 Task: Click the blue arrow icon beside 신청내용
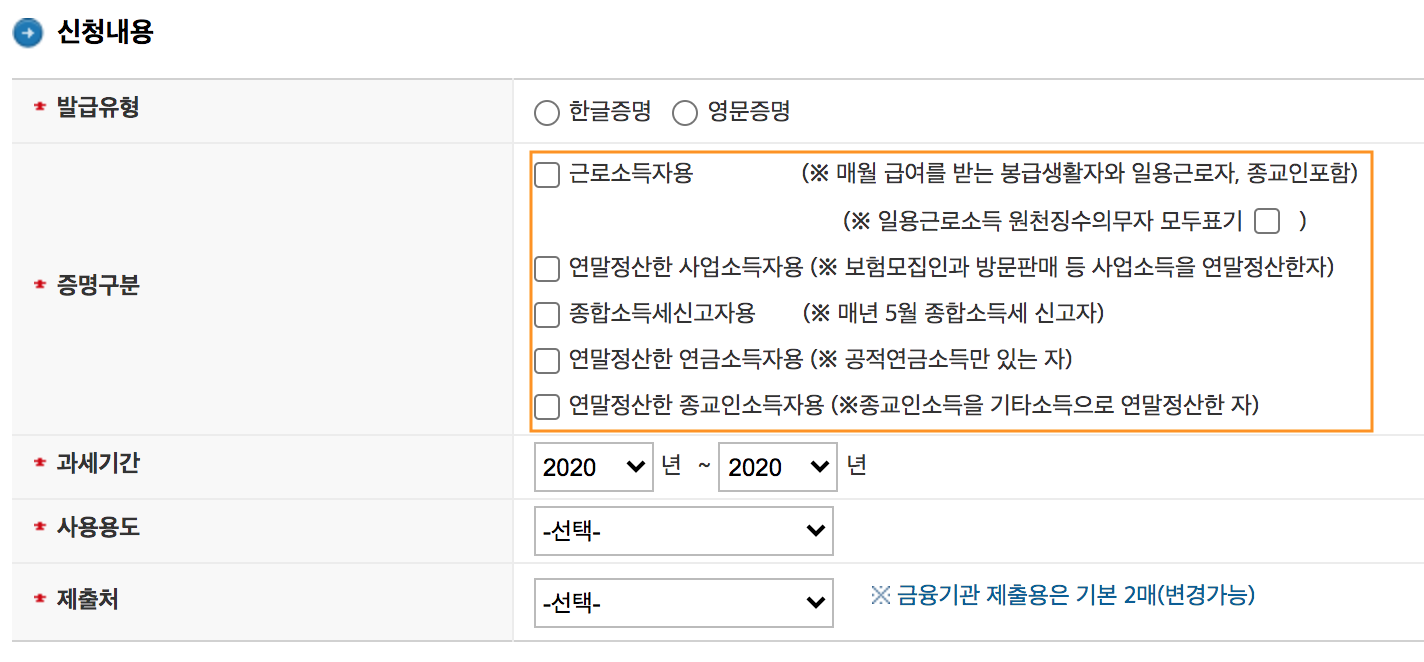click(27, 32)
